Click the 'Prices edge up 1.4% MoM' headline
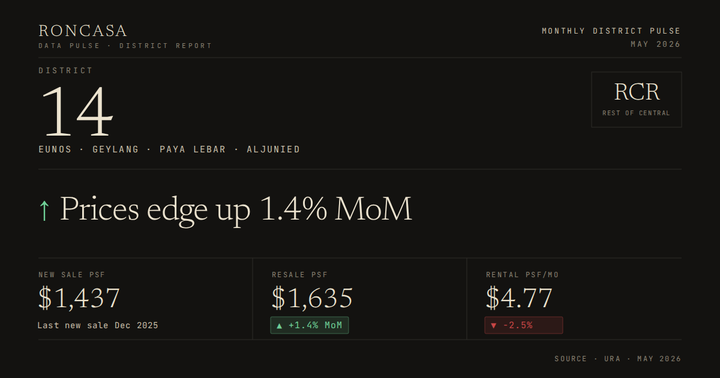The width and height of the screenshot is (720, 378). coord(236,209)
